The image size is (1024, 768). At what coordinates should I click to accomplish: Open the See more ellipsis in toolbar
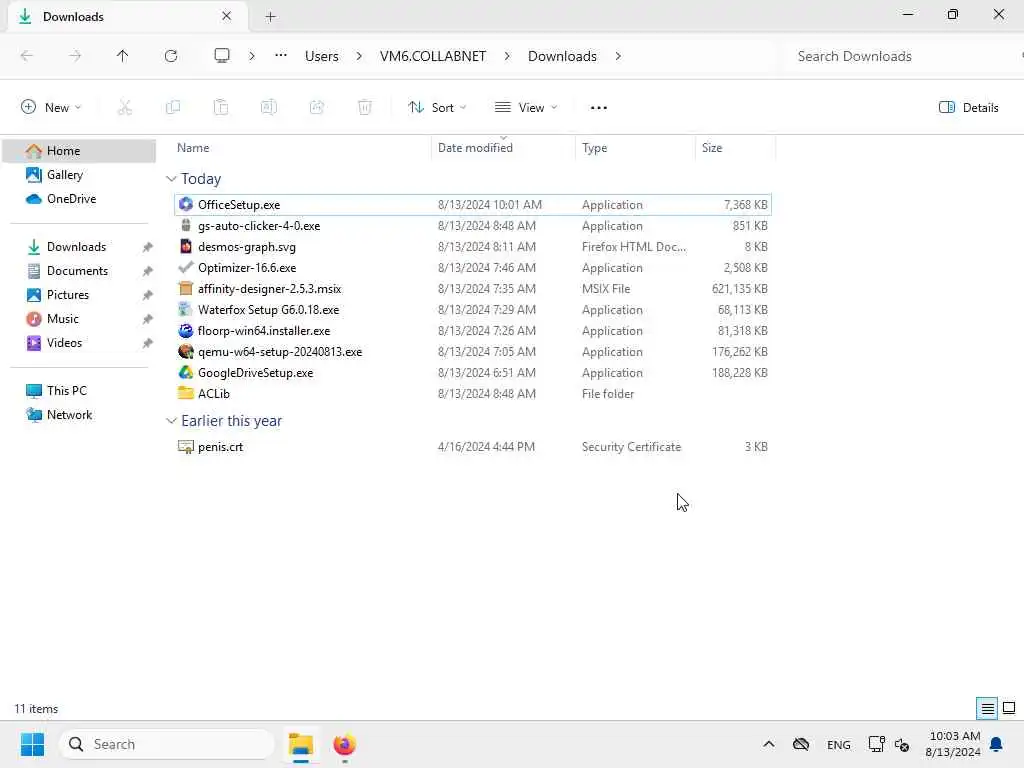click(x=599, y=108)
